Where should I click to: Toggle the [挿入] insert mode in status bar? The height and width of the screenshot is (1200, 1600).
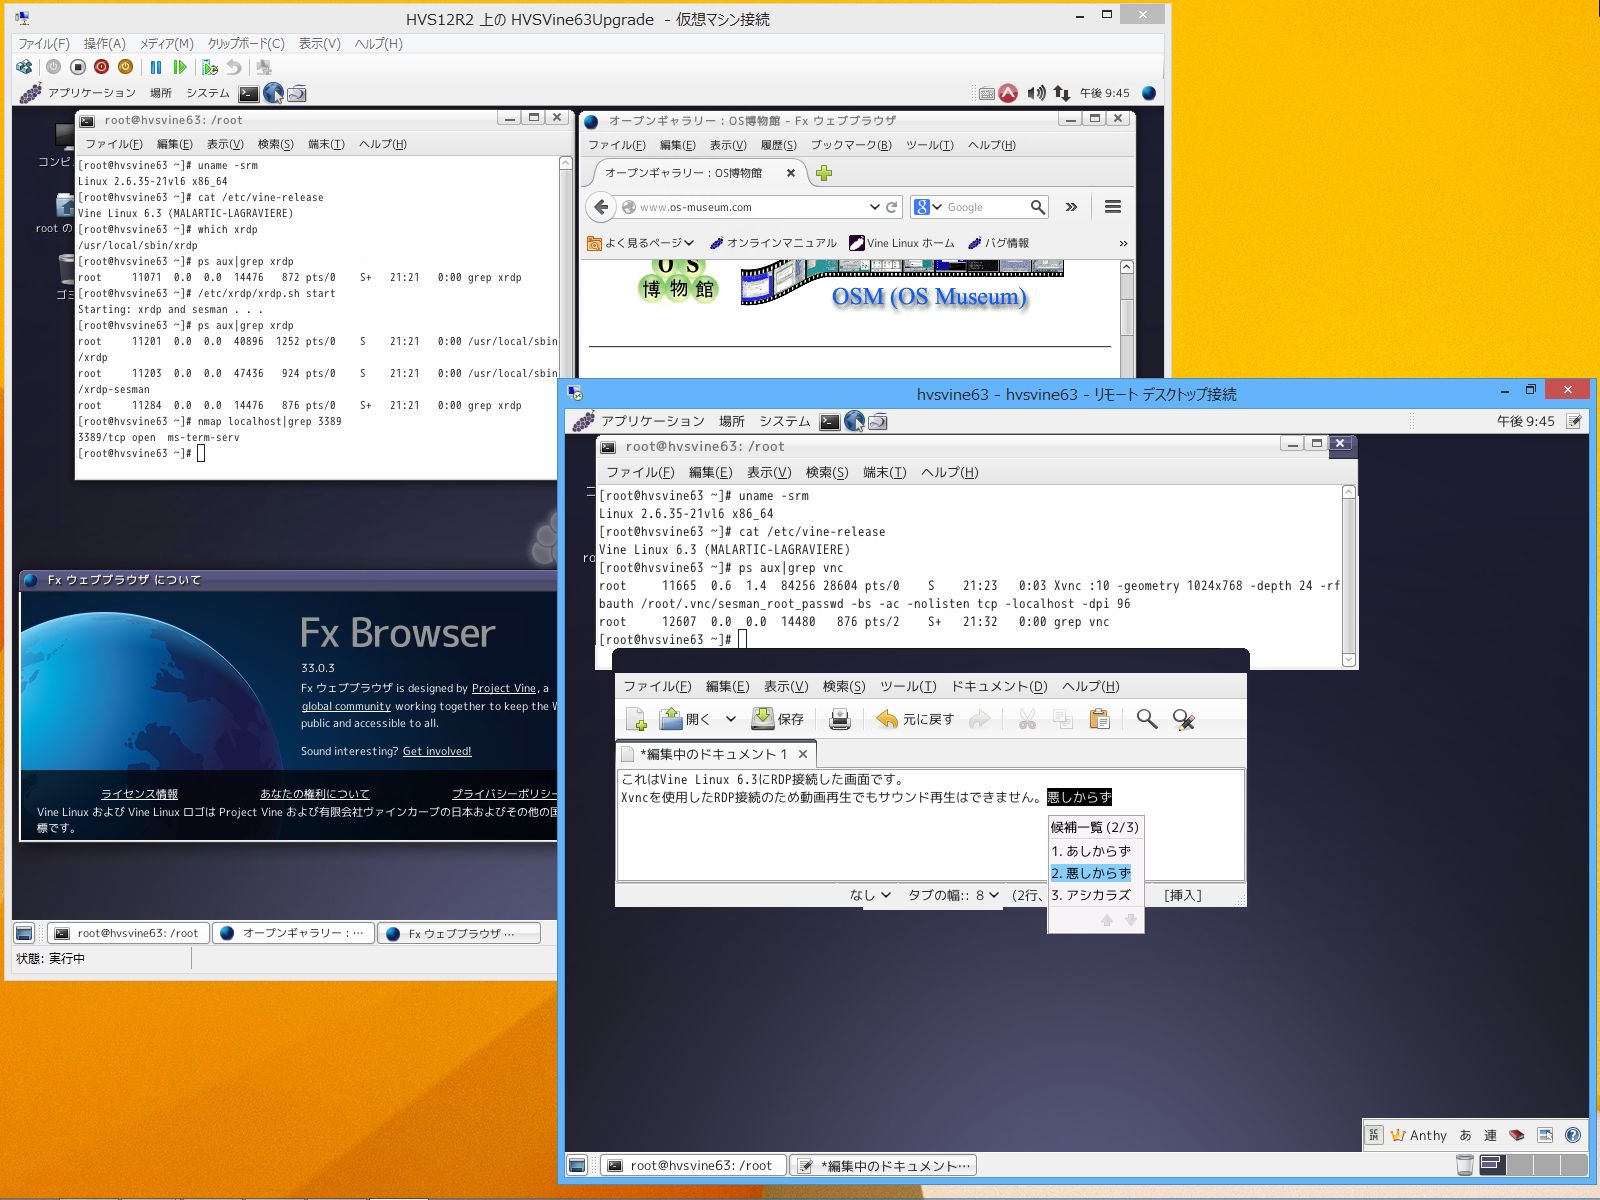(x=1183, y=895)
